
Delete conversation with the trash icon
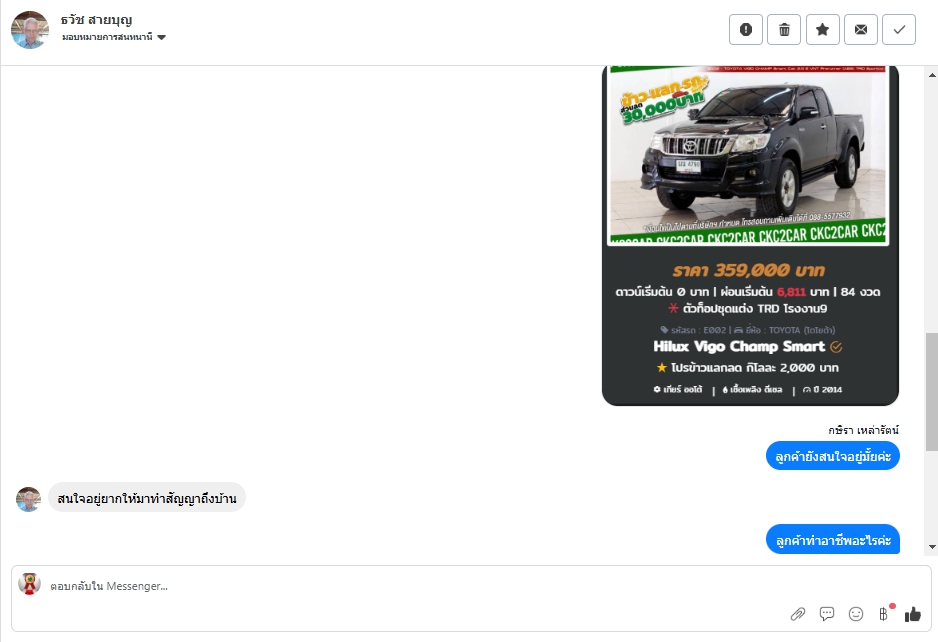(784, 29)
